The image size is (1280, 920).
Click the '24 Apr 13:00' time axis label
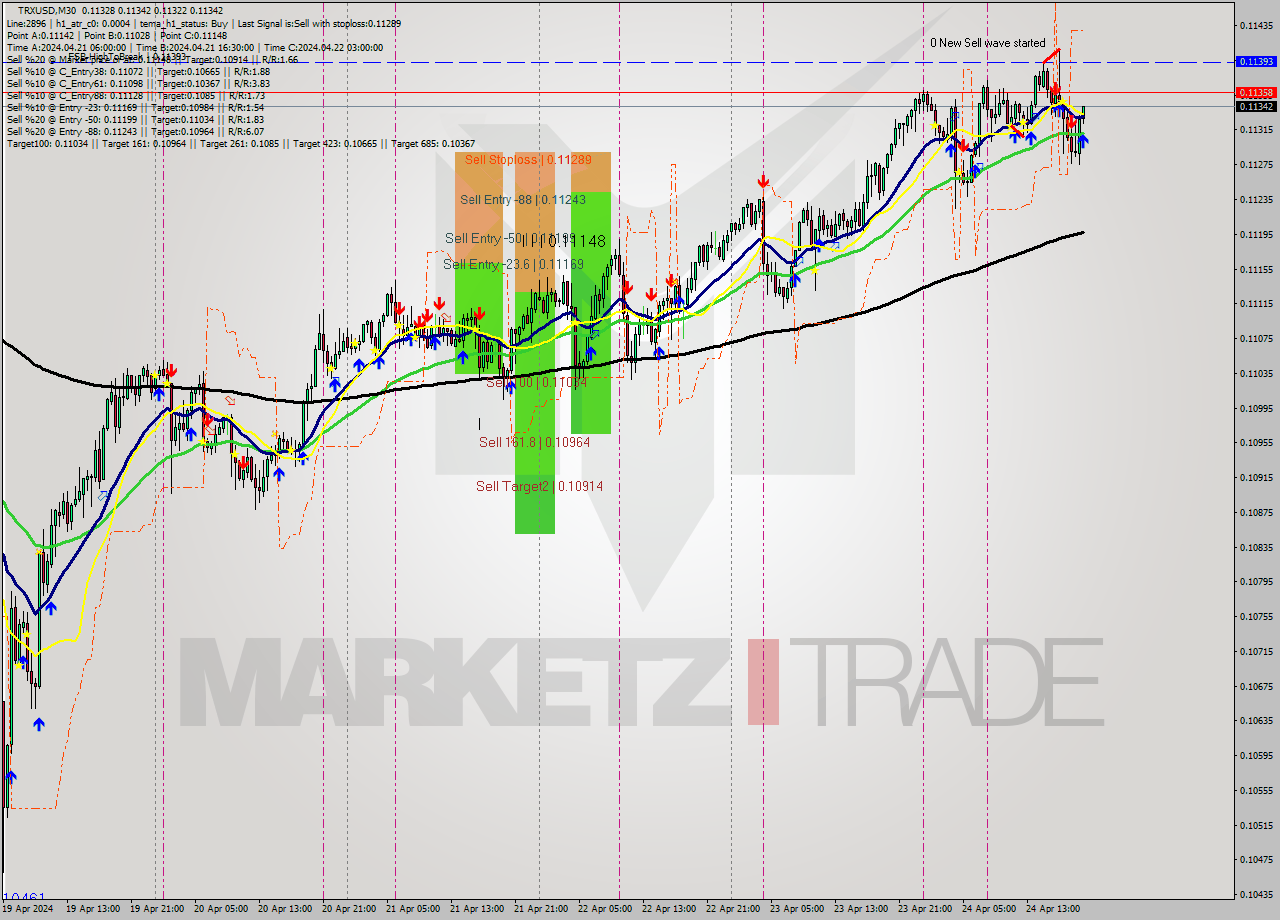(1052, 909)
